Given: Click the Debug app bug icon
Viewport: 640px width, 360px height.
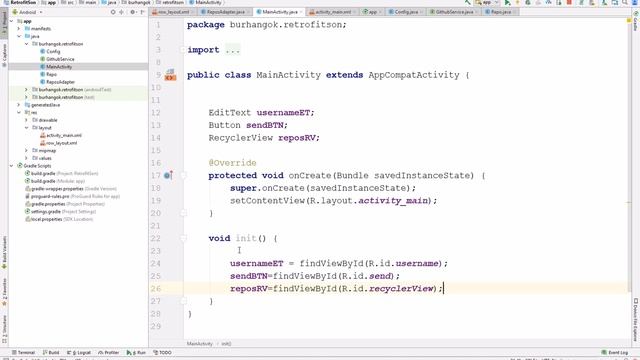Looking at the screenshot, I should pos(528,3).
